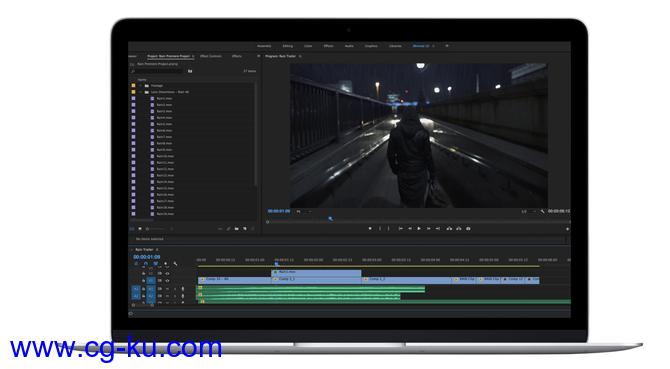Click the Project panel search field

[x=156, y=71]
